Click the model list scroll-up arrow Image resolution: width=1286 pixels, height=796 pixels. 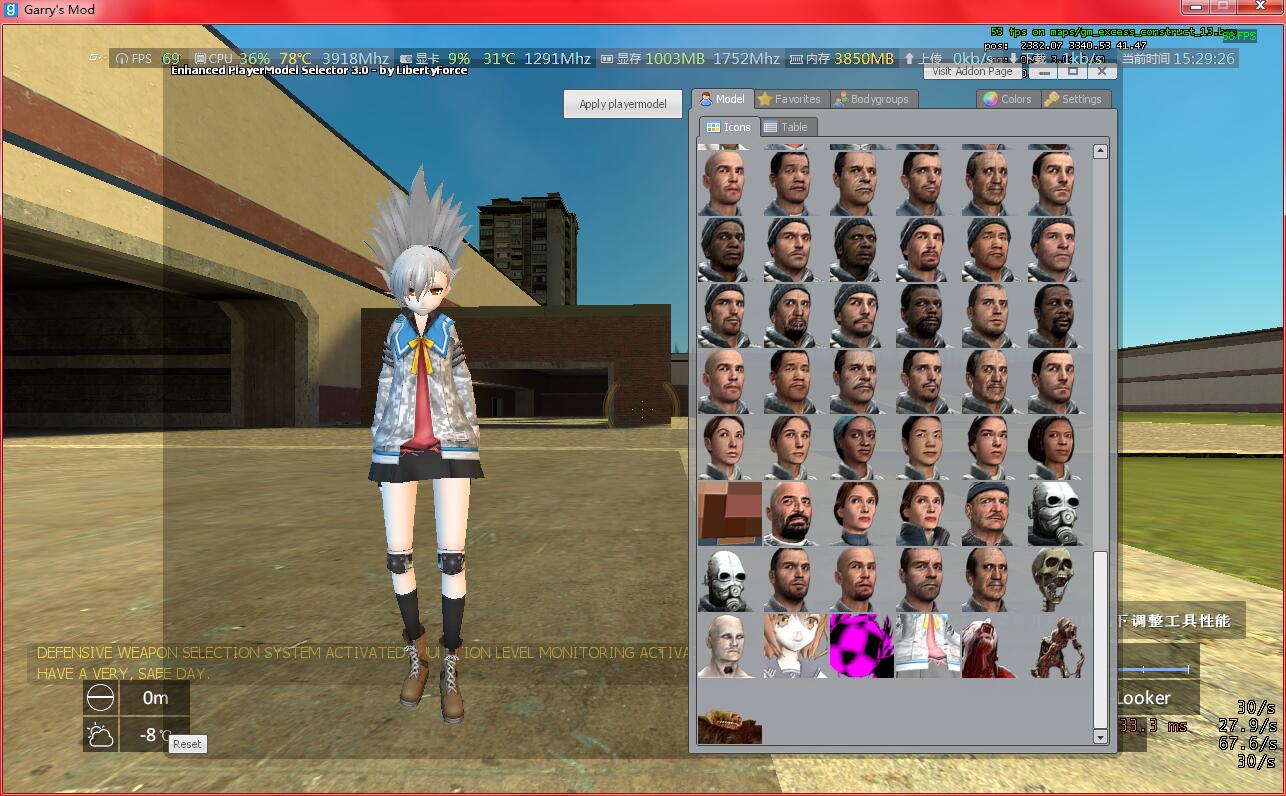[1100, 151]
